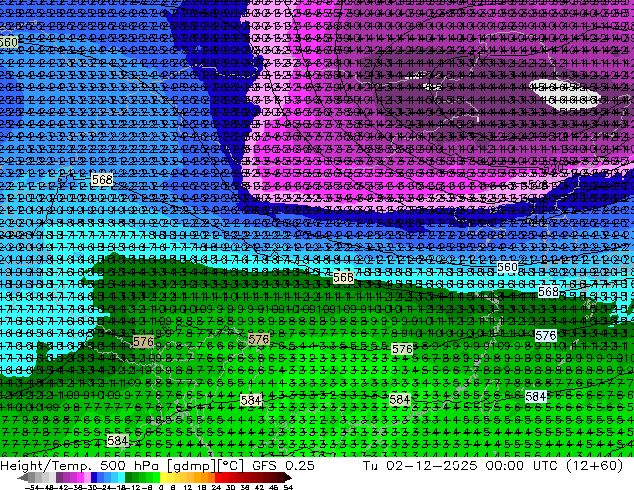Click the 568 contour label on the right side
This screenshot has height=490, width=634.
[548, 291]
